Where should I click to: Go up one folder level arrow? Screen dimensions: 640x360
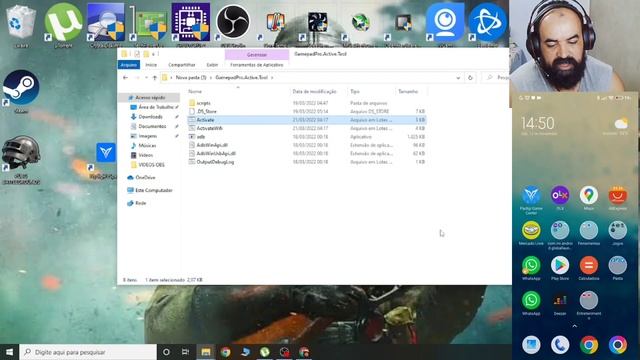(x=155, y=78)
